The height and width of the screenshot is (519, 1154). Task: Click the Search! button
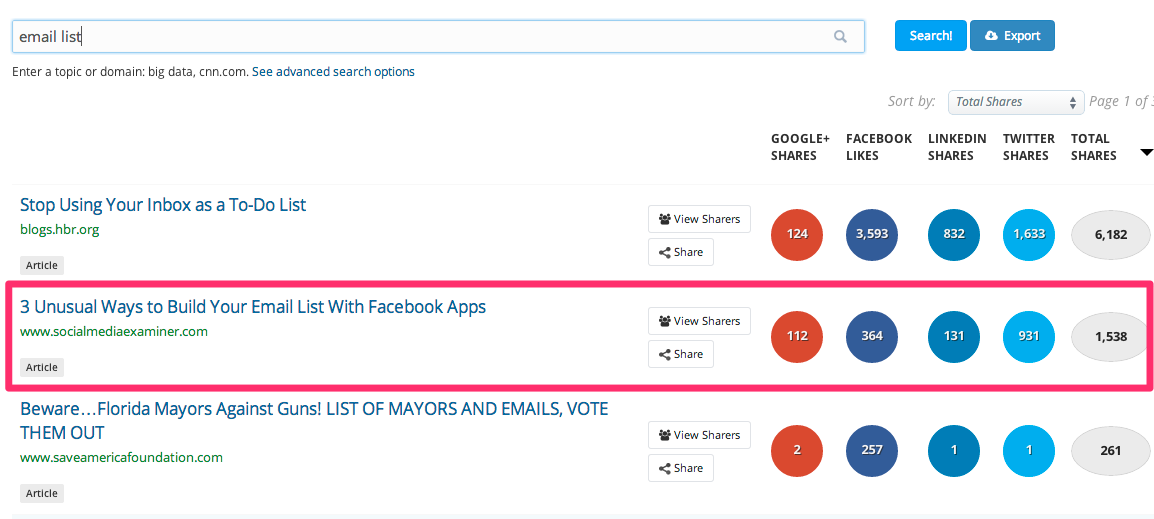930,35
